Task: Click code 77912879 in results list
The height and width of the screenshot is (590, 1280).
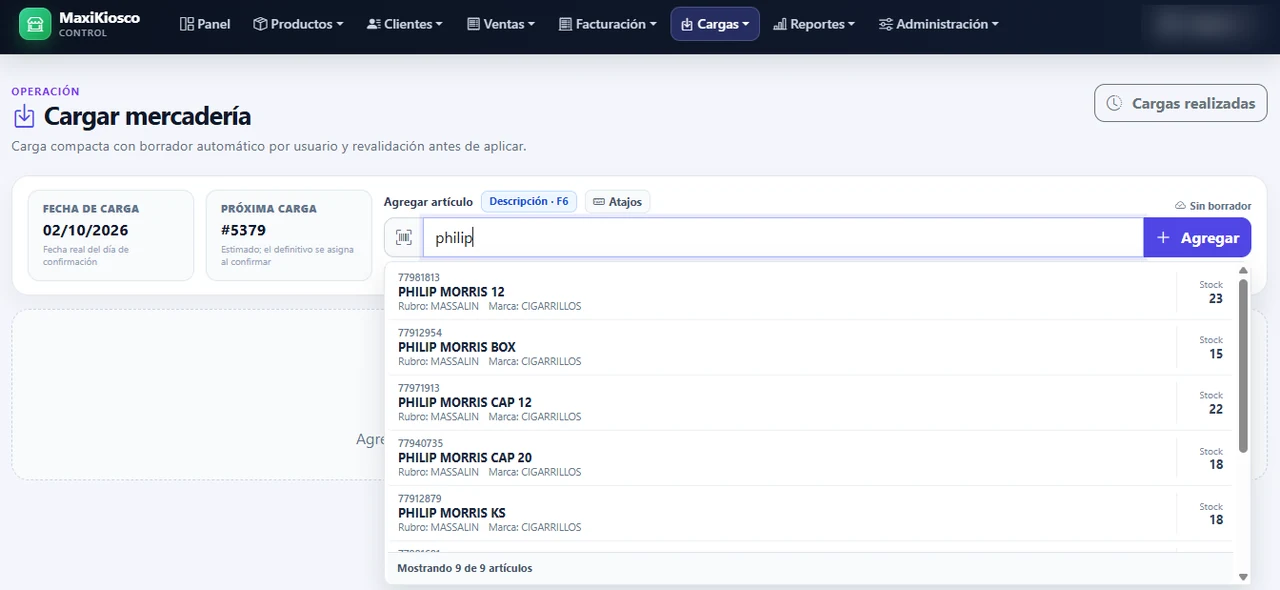Action: coord(420,498)
